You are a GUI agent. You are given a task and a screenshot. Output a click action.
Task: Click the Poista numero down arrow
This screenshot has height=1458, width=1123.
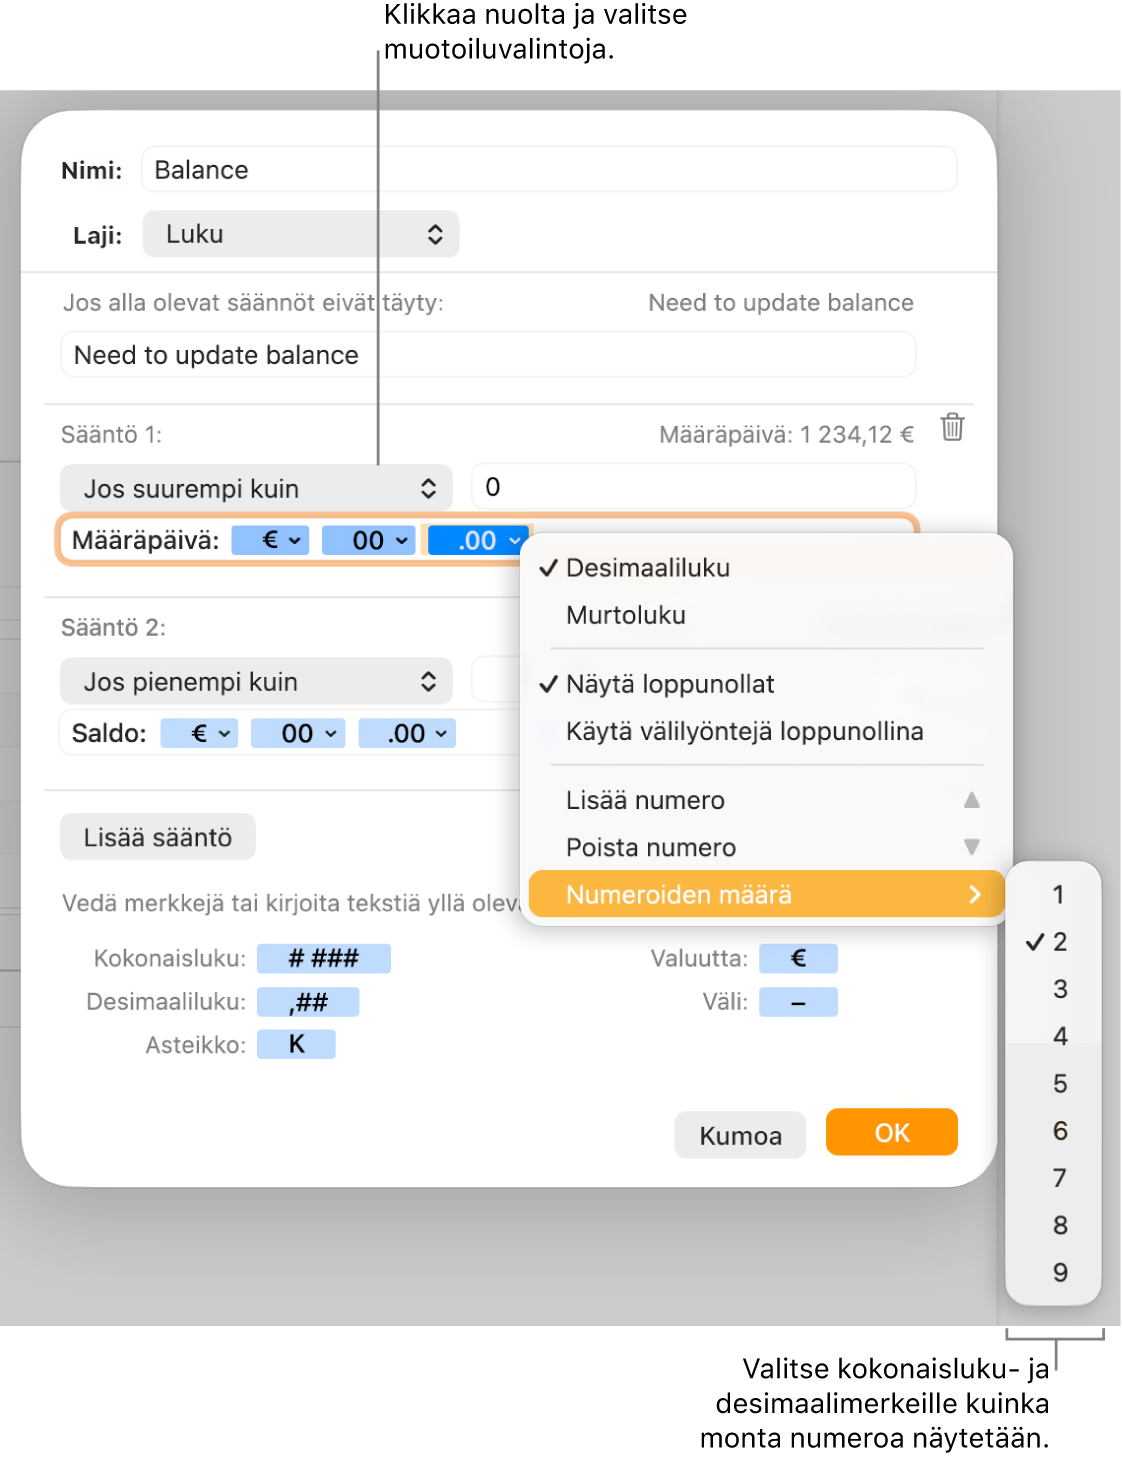(971, 847)
